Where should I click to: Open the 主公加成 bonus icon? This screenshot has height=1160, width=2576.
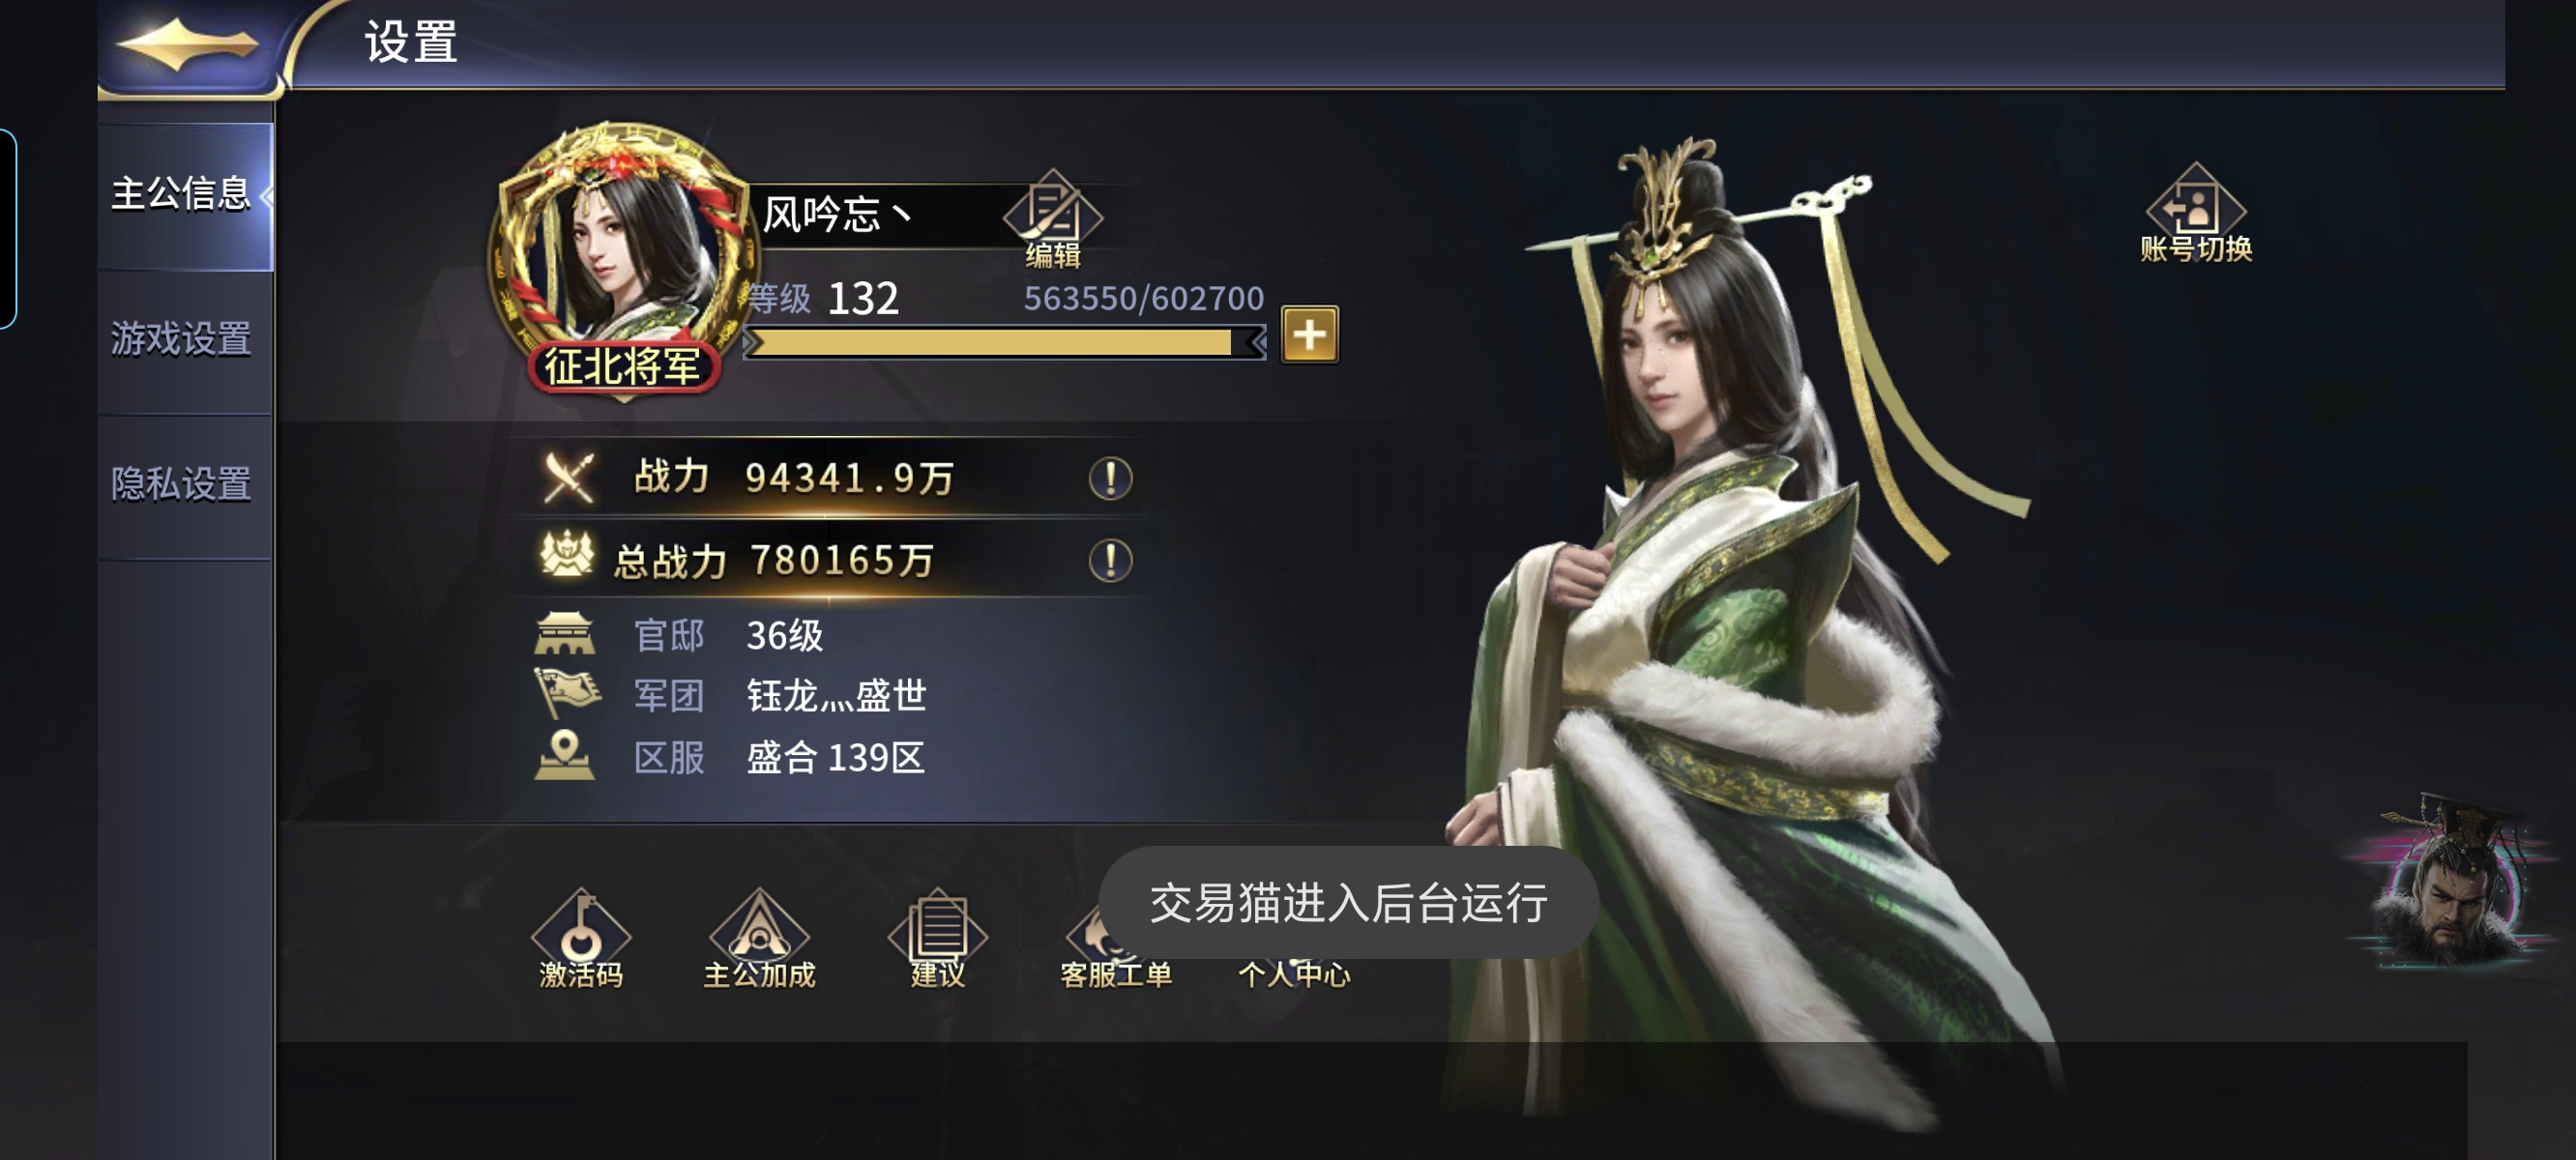759,939
